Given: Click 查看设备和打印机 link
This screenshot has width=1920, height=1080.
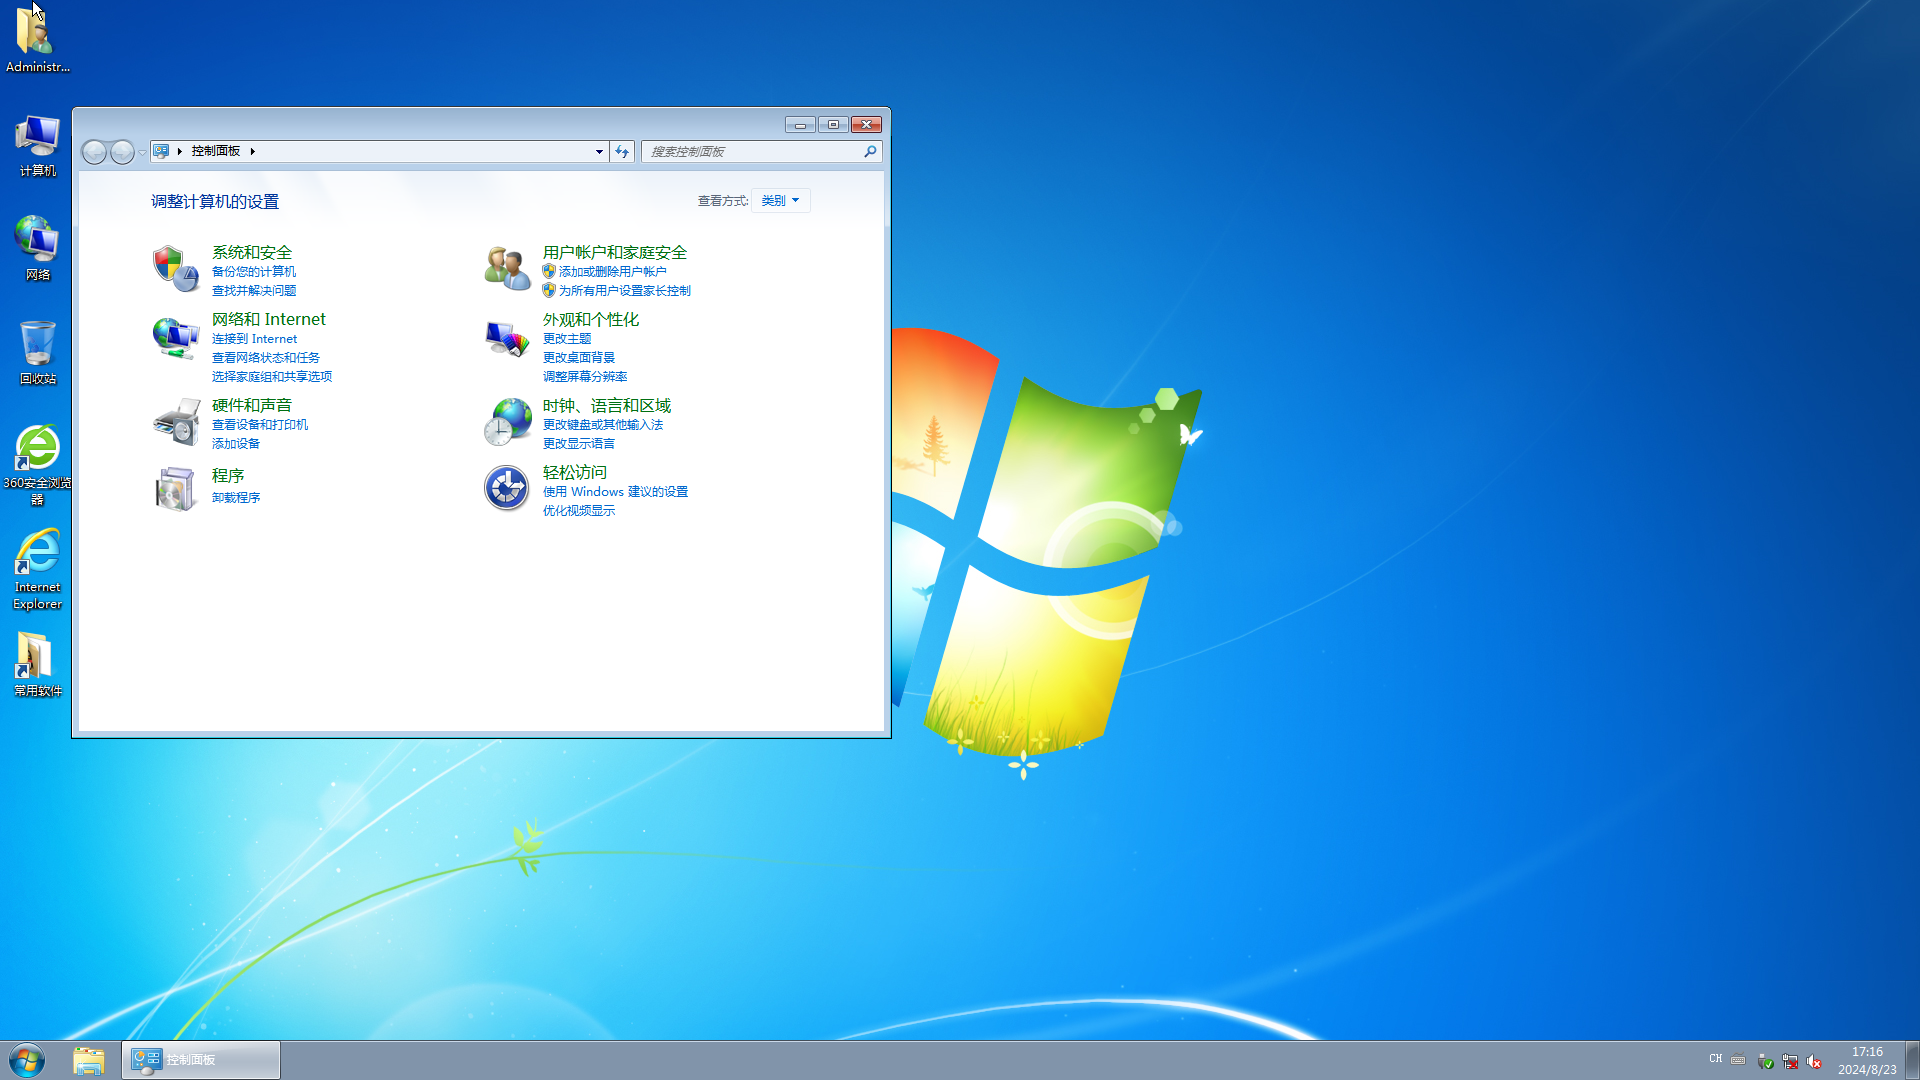Looking at the screenshot, I should (x=260, y=425).
